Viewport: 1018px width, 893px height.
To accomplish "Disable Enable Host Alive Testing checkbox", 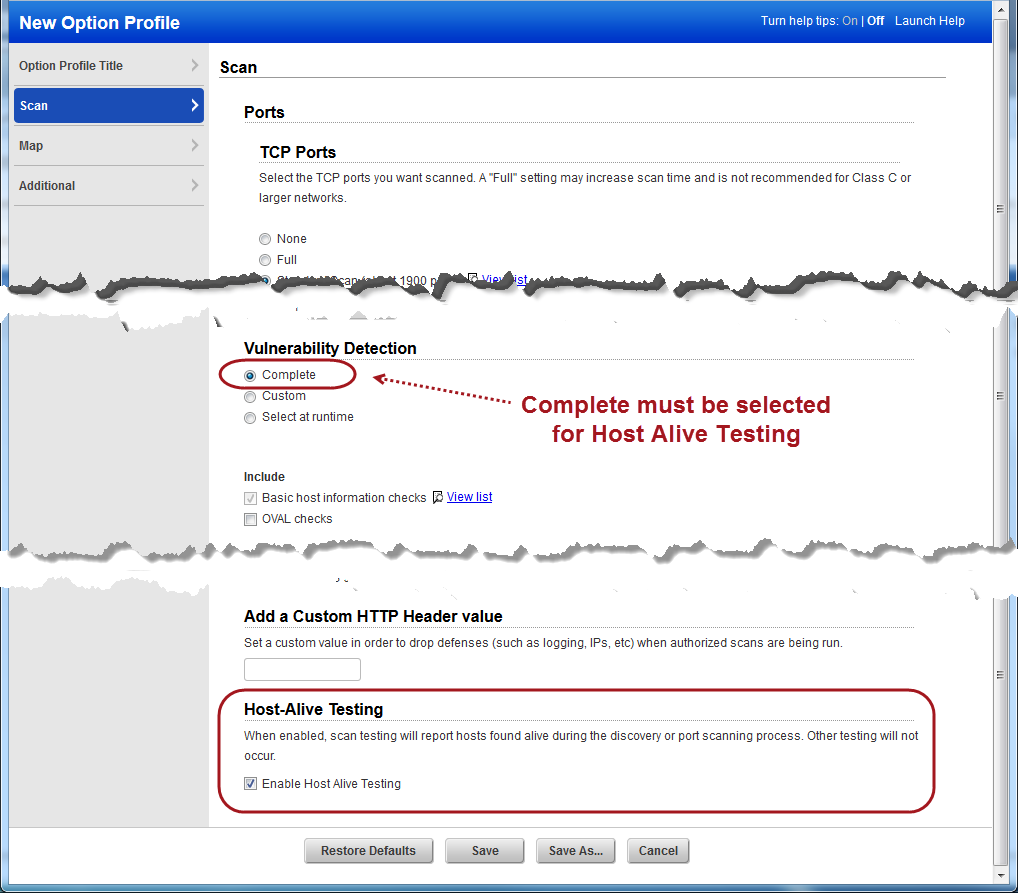I will tap(250, 783).
